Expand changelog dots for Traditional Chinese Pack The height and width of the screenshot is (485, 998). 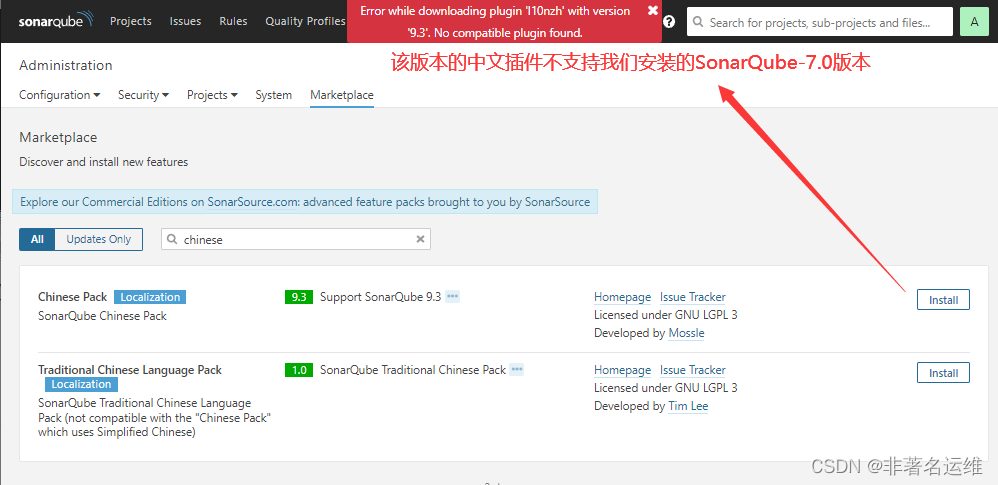point(517,370)
